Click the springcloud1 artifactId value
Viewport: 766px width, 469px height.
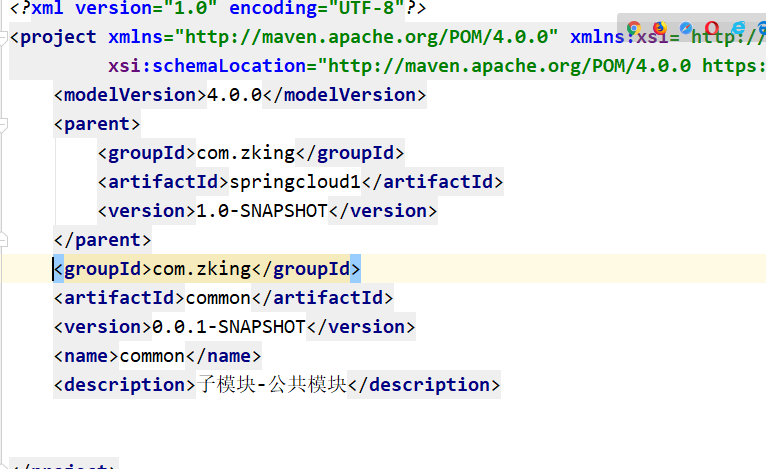pos(295,182)
